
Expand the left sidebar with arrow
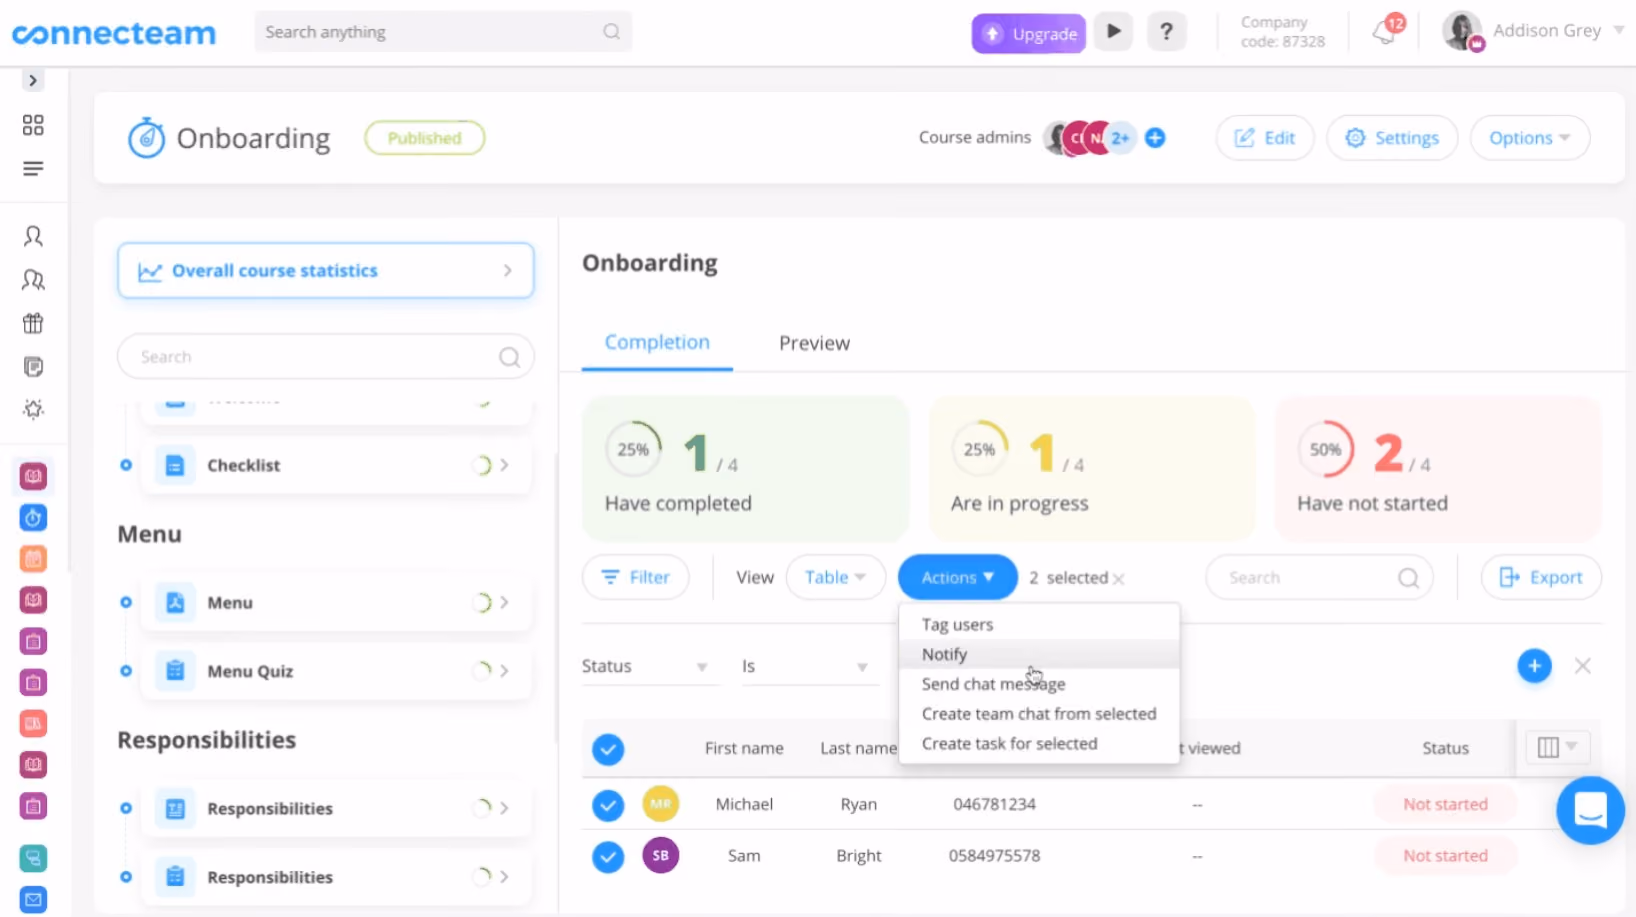[x=33, y=81]
